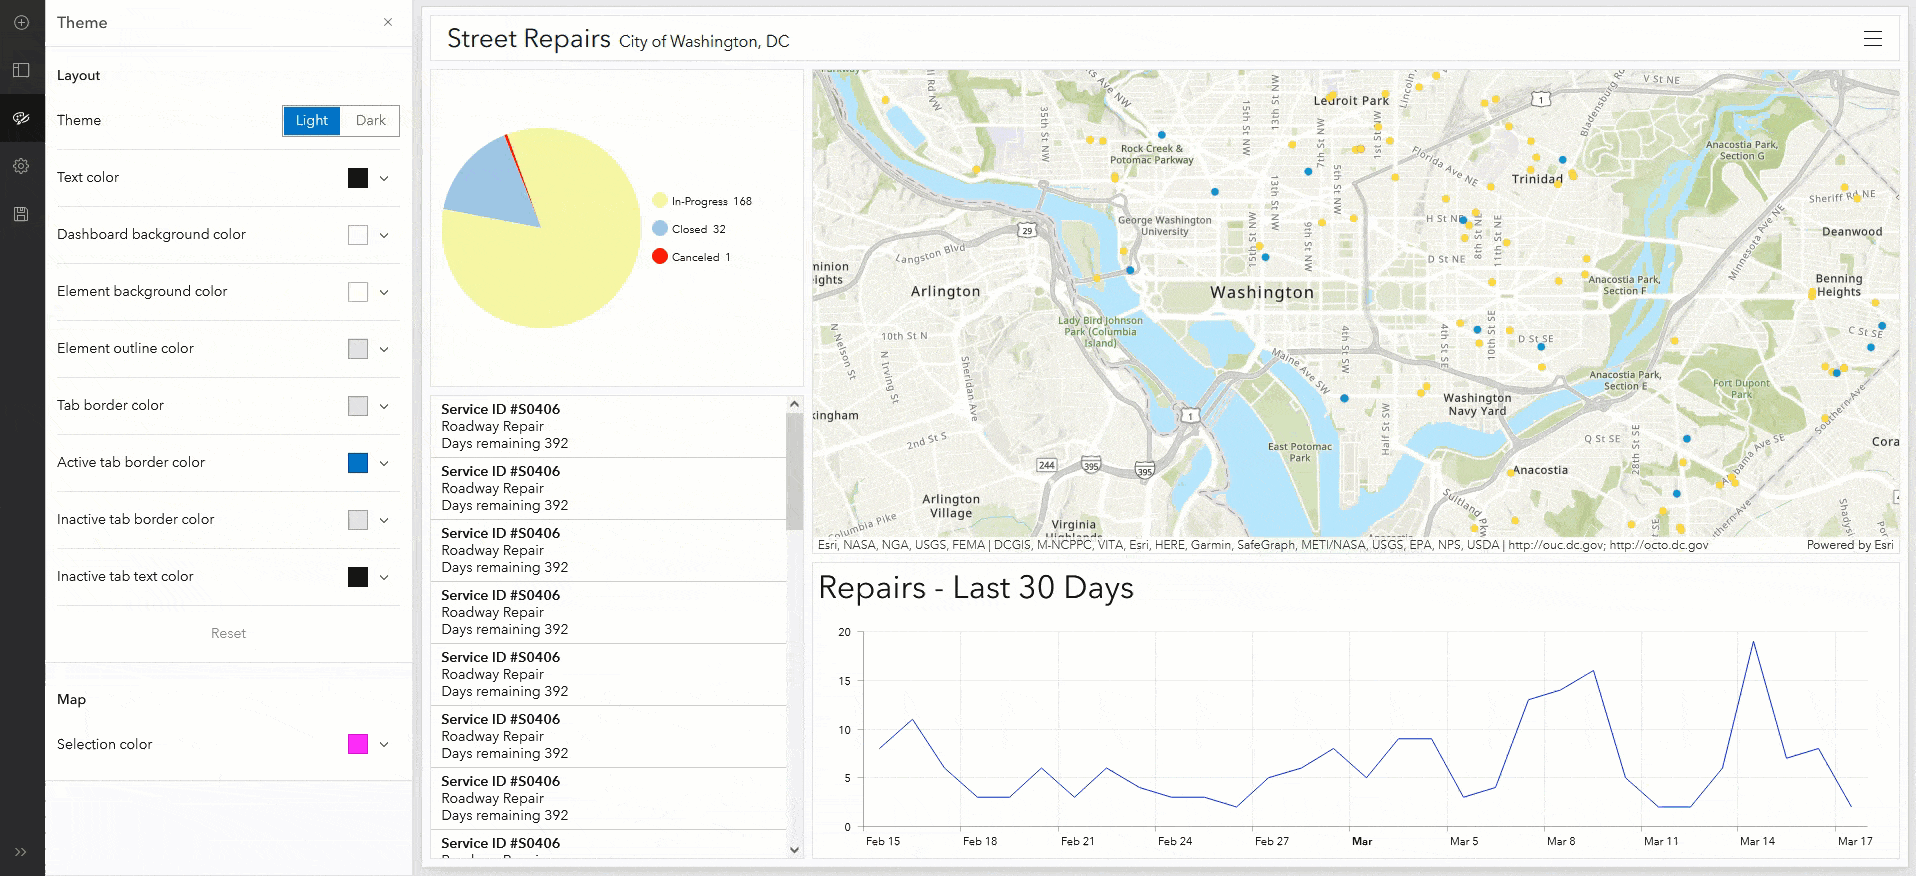Click the In-Progress legend marker
The width and height of the screenshot is (1916, 876).
coord(660,201)
